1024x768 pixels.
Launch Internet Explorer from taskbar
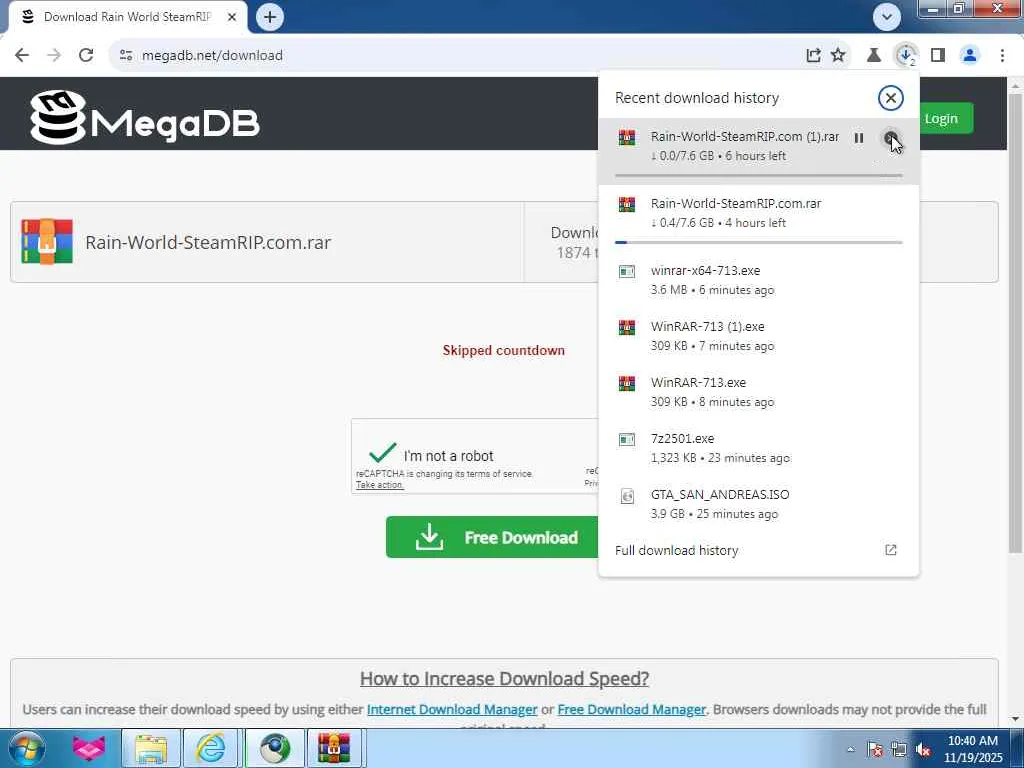(211, 748)
